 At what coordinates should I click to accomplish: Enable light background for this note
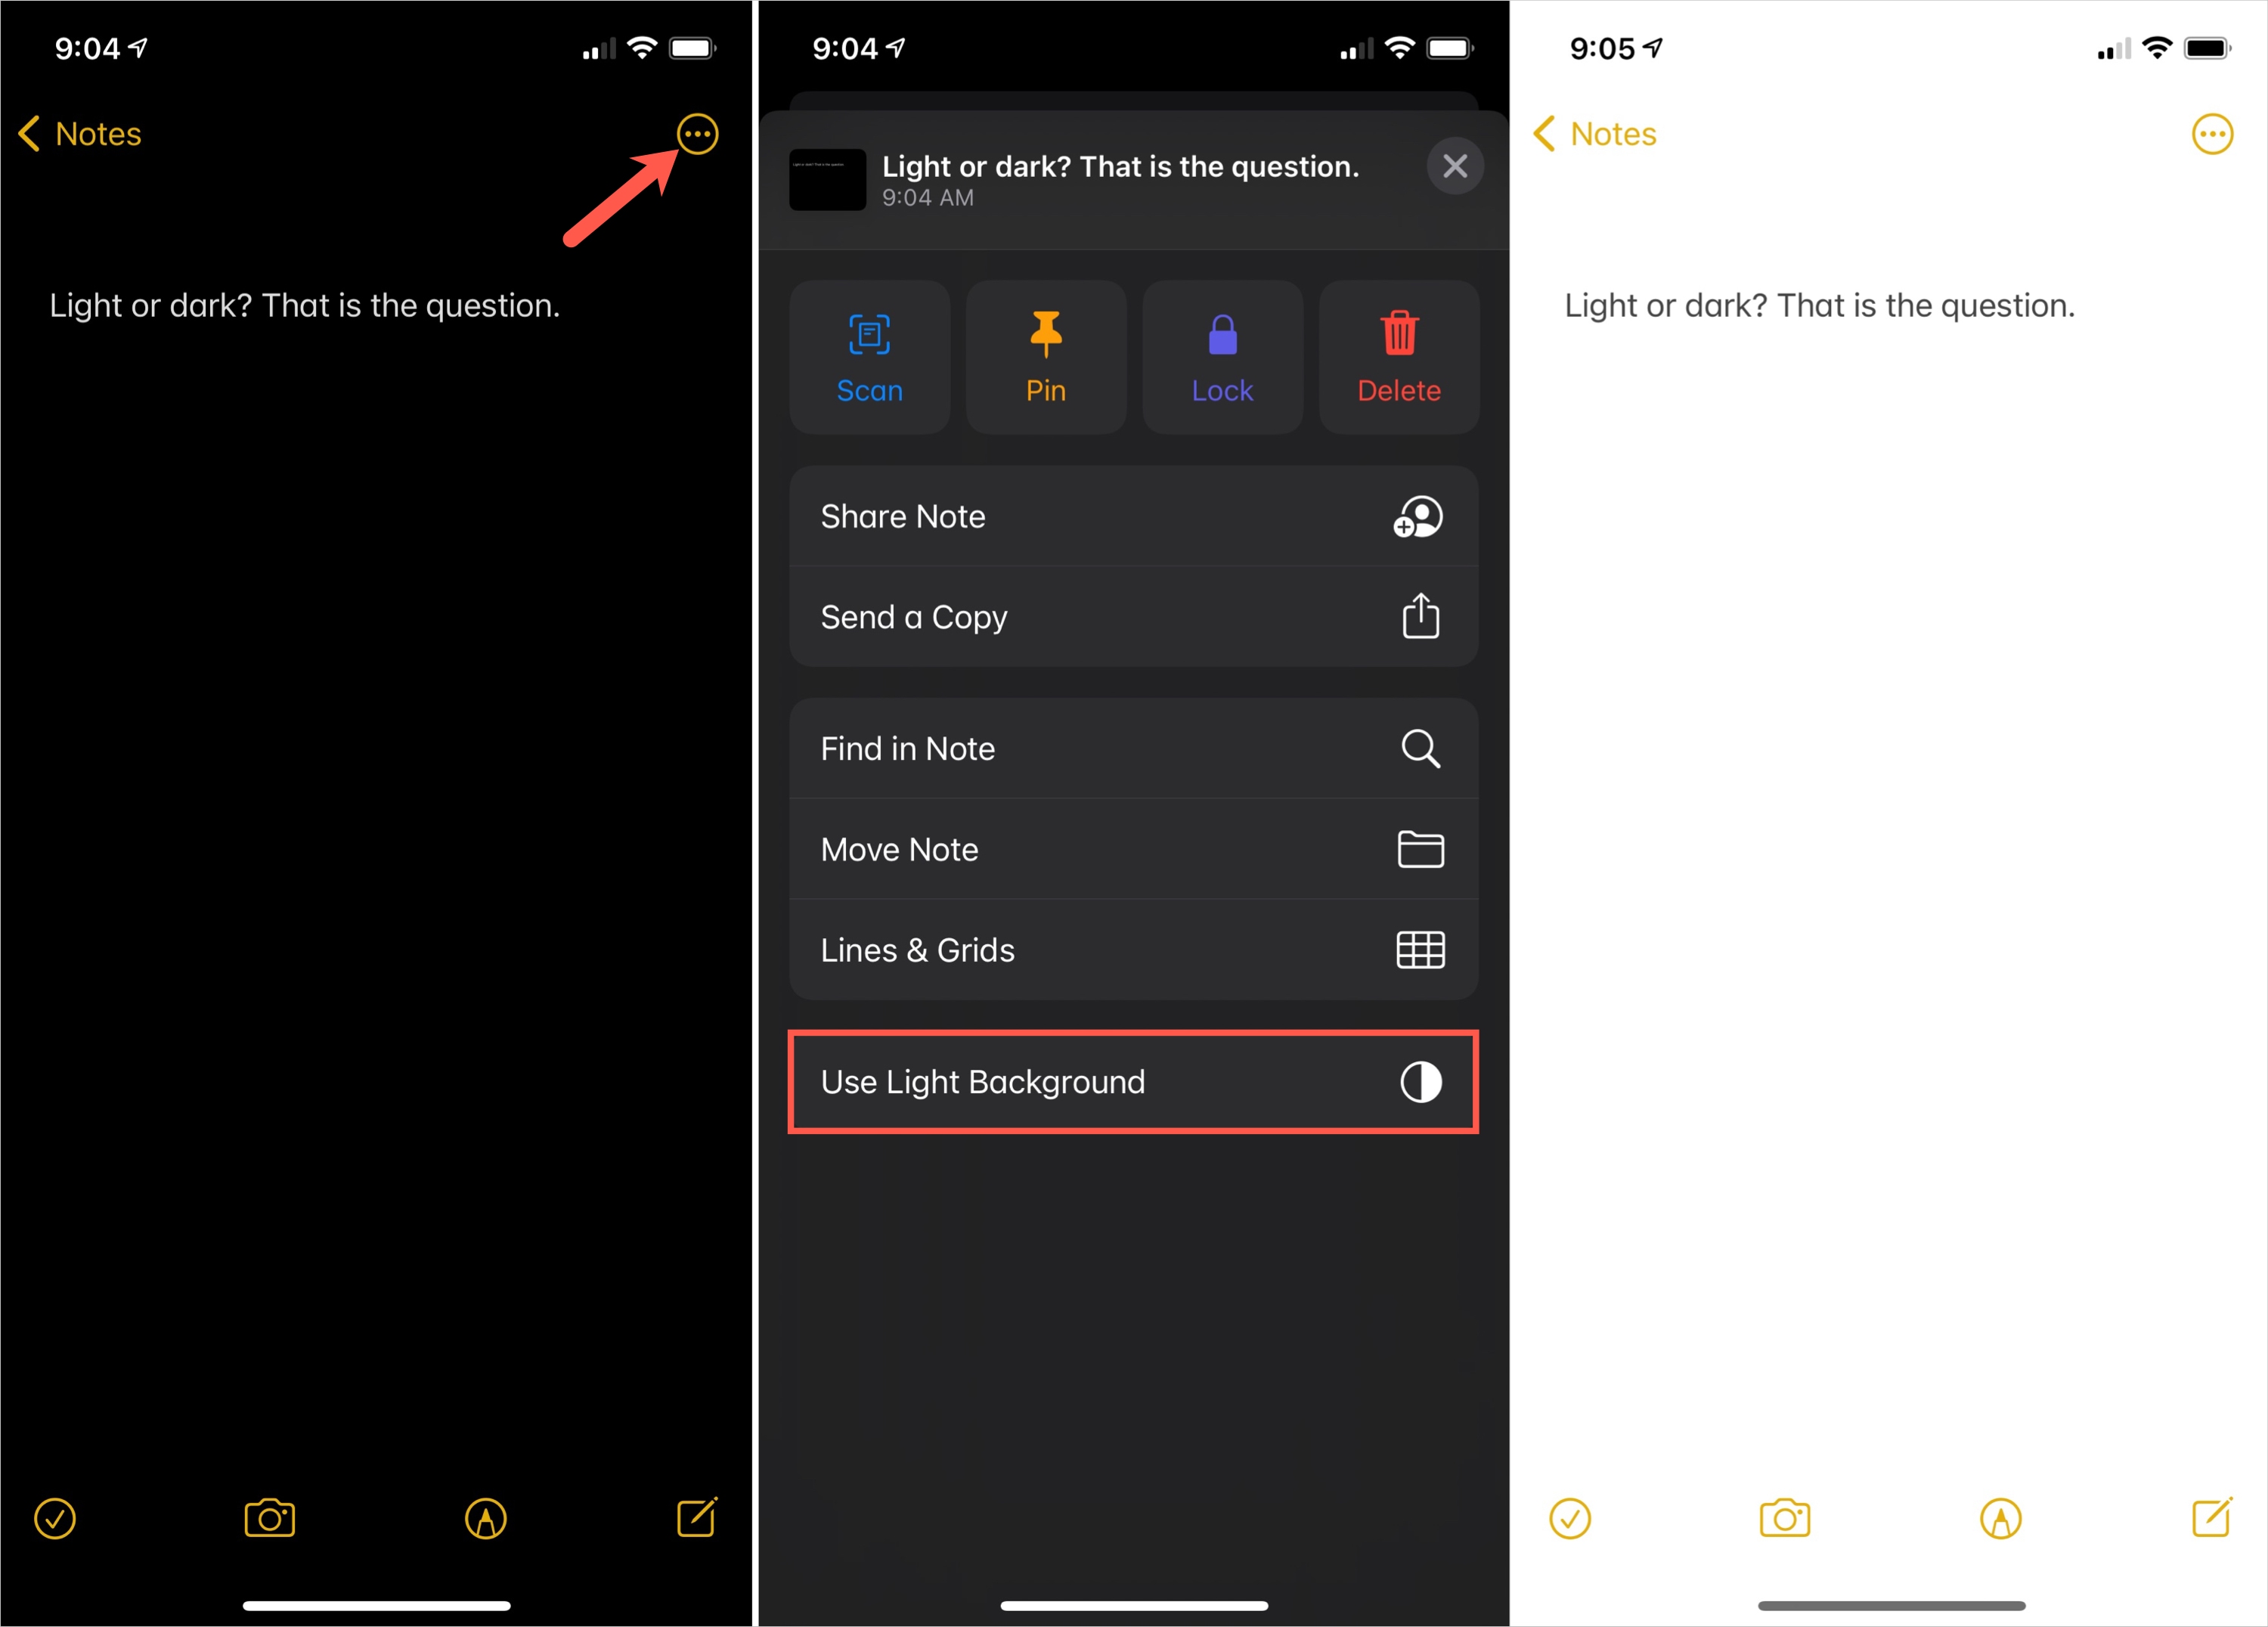coord(1132,1081)
